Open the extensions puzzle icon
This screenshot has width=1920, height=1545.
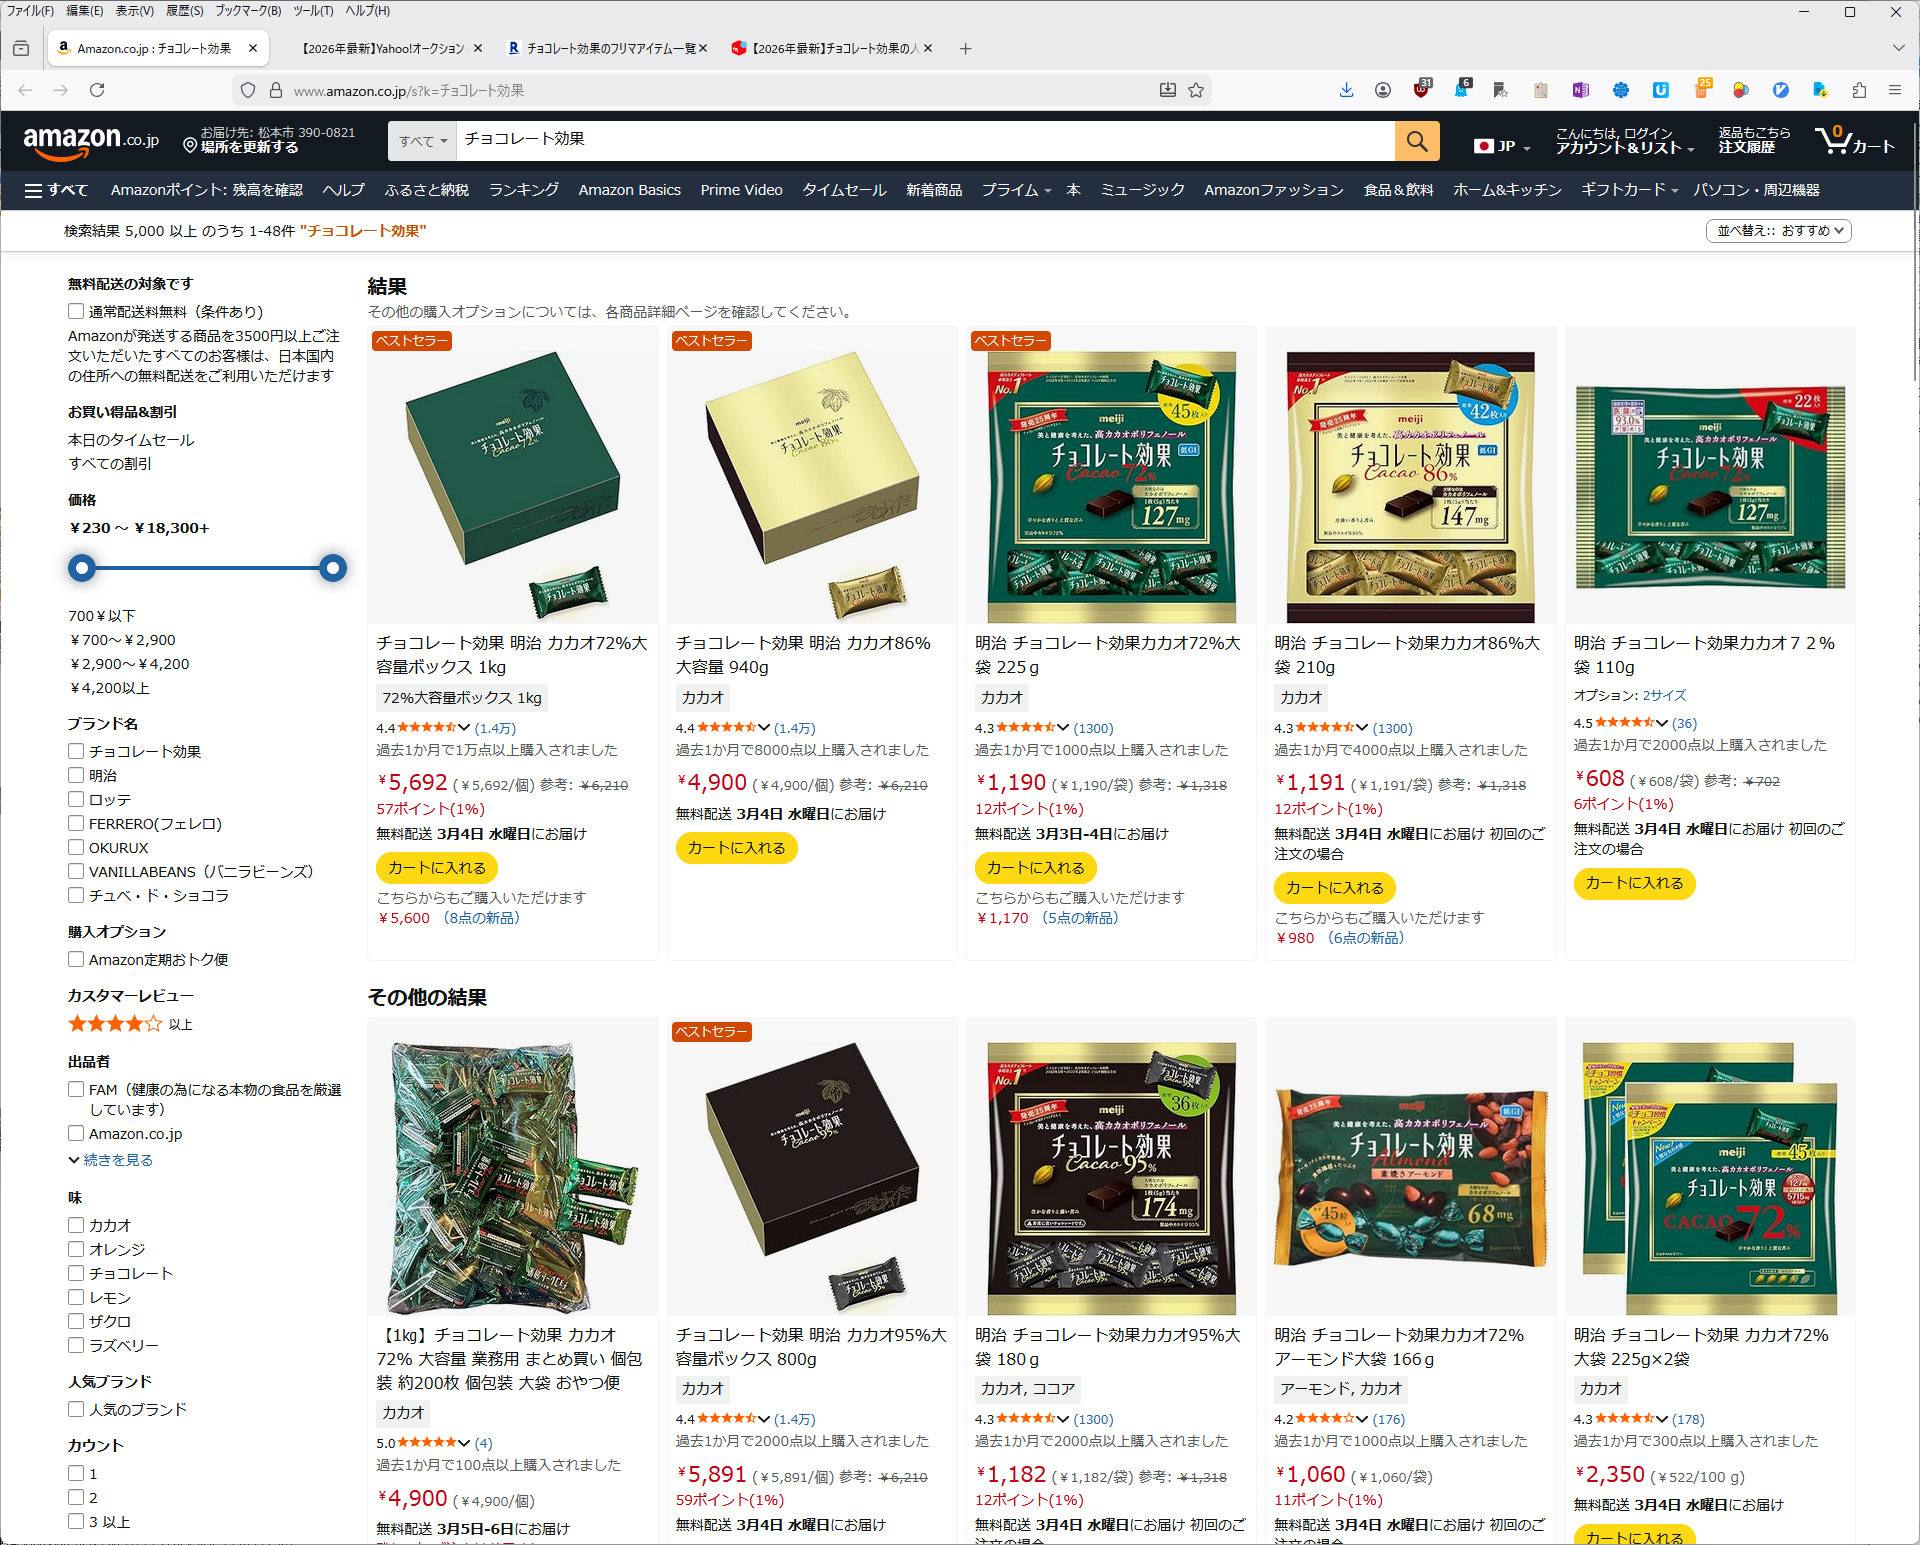1859,90
